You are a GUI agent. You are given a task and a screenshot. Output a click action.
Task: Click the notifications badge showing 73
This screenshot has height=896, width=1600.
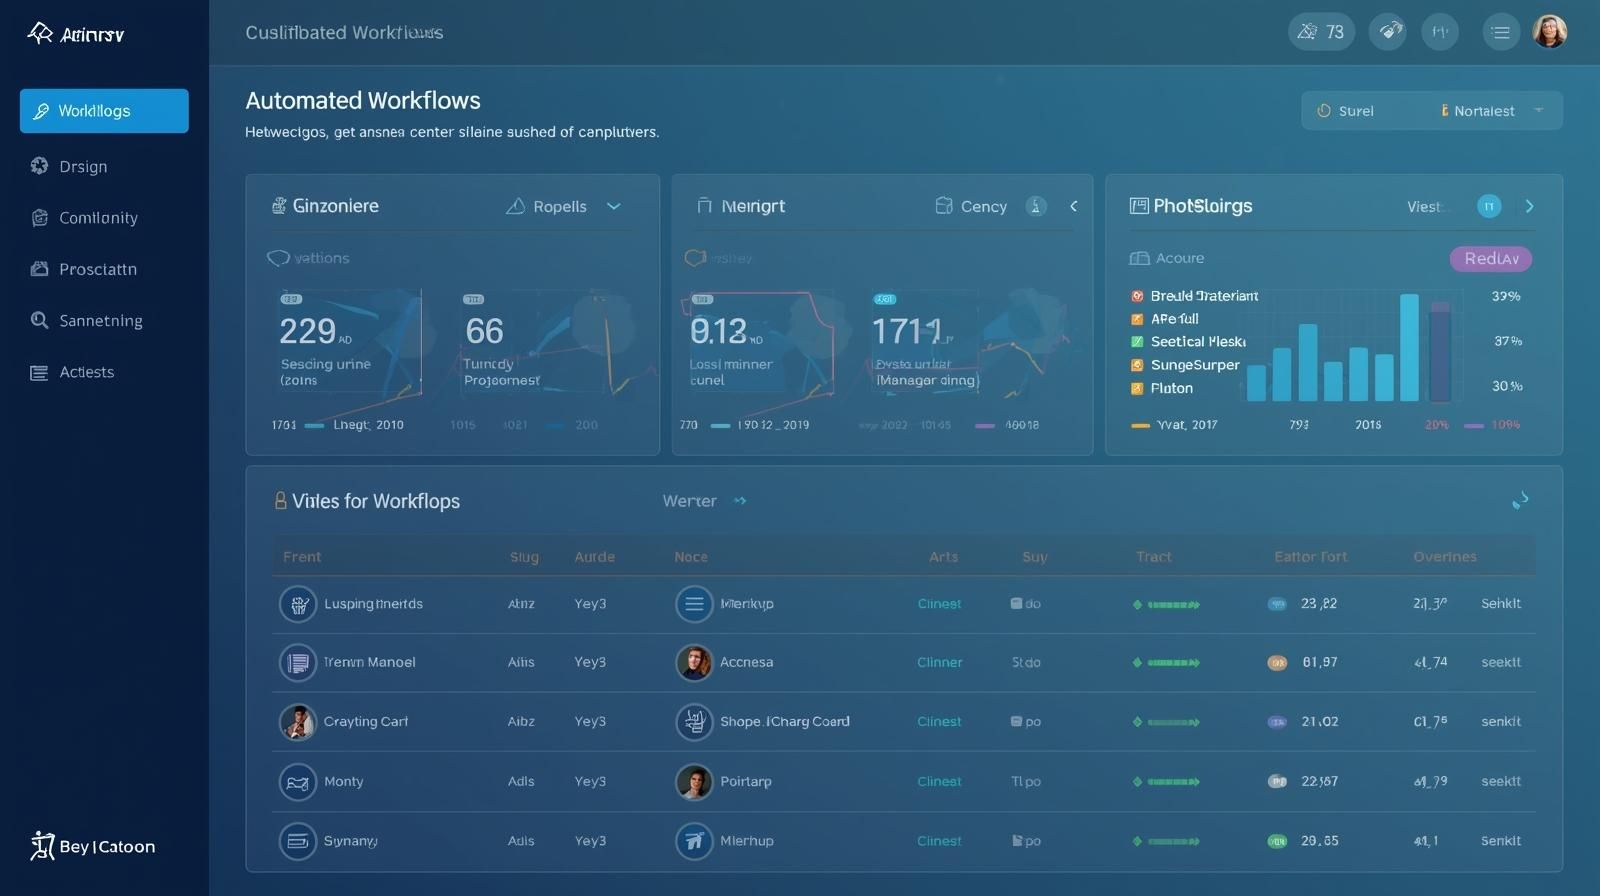[x=1321, y=32]
